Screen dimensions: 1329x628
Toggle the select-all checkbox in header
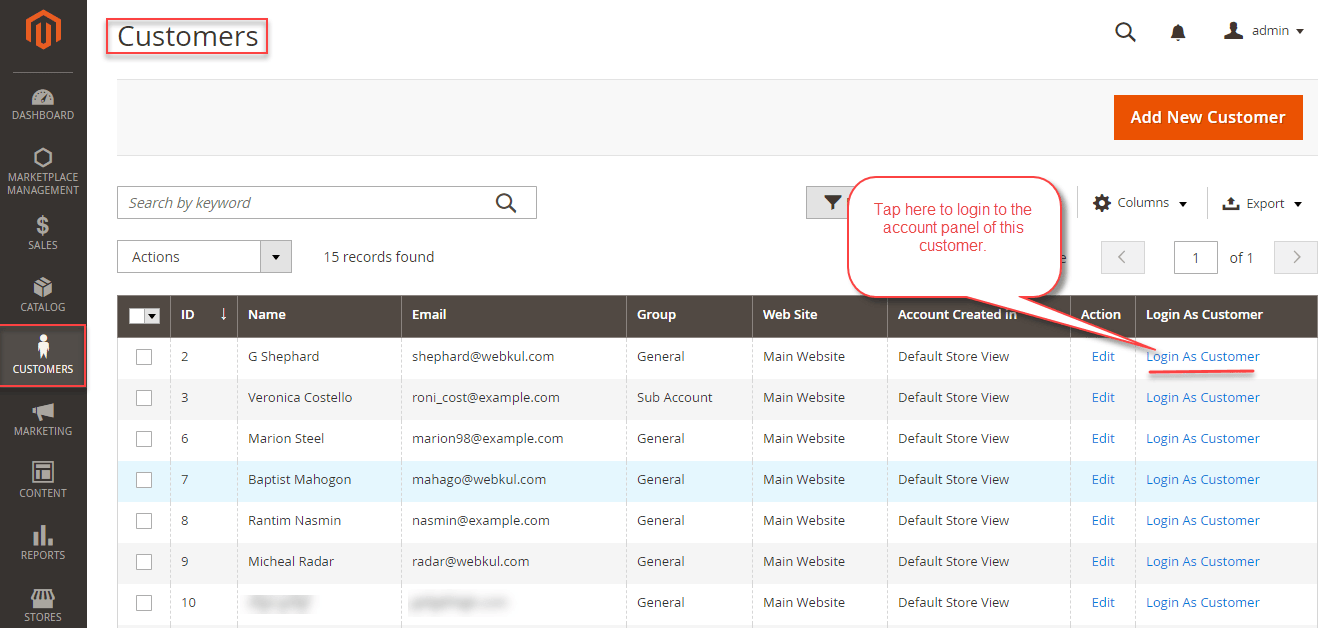(137, 316)
